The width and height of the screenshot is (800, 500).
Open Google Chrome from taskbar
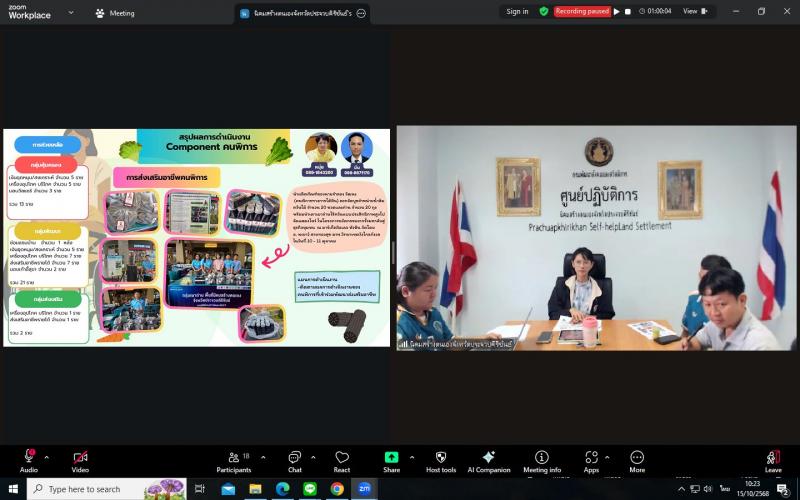337,489
